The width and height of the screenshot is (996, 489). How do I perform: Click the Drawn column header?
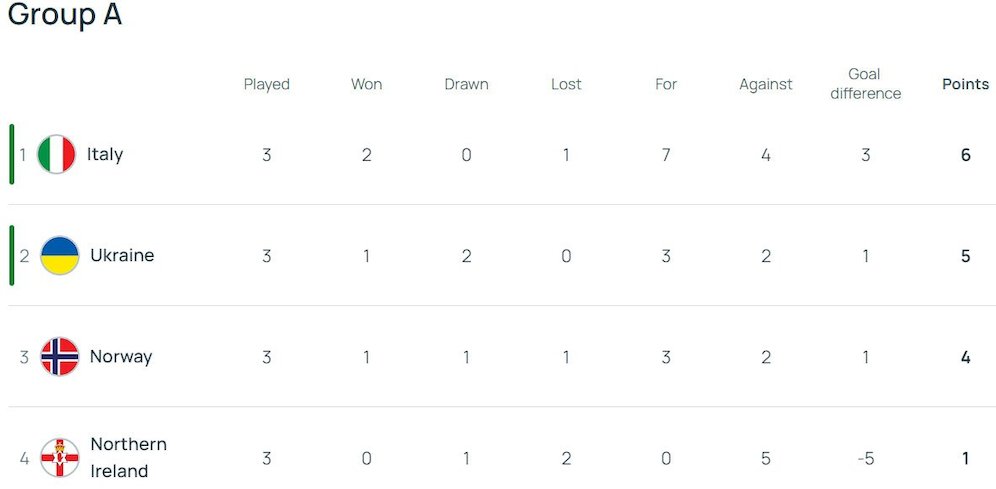tap(466, 84)
